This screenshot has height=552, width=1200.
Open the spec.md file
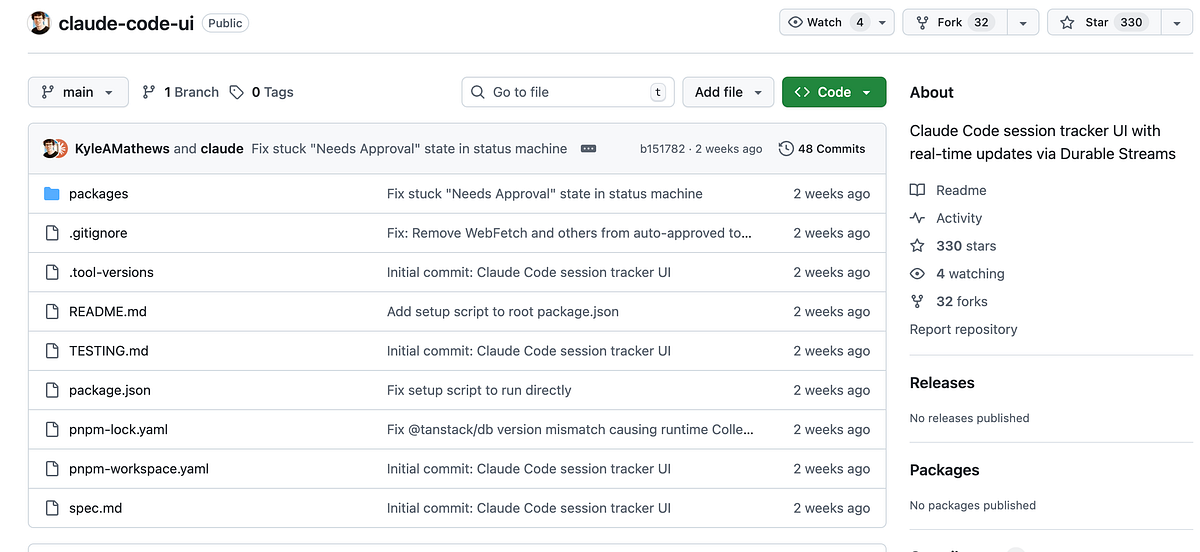click(95, 508)
